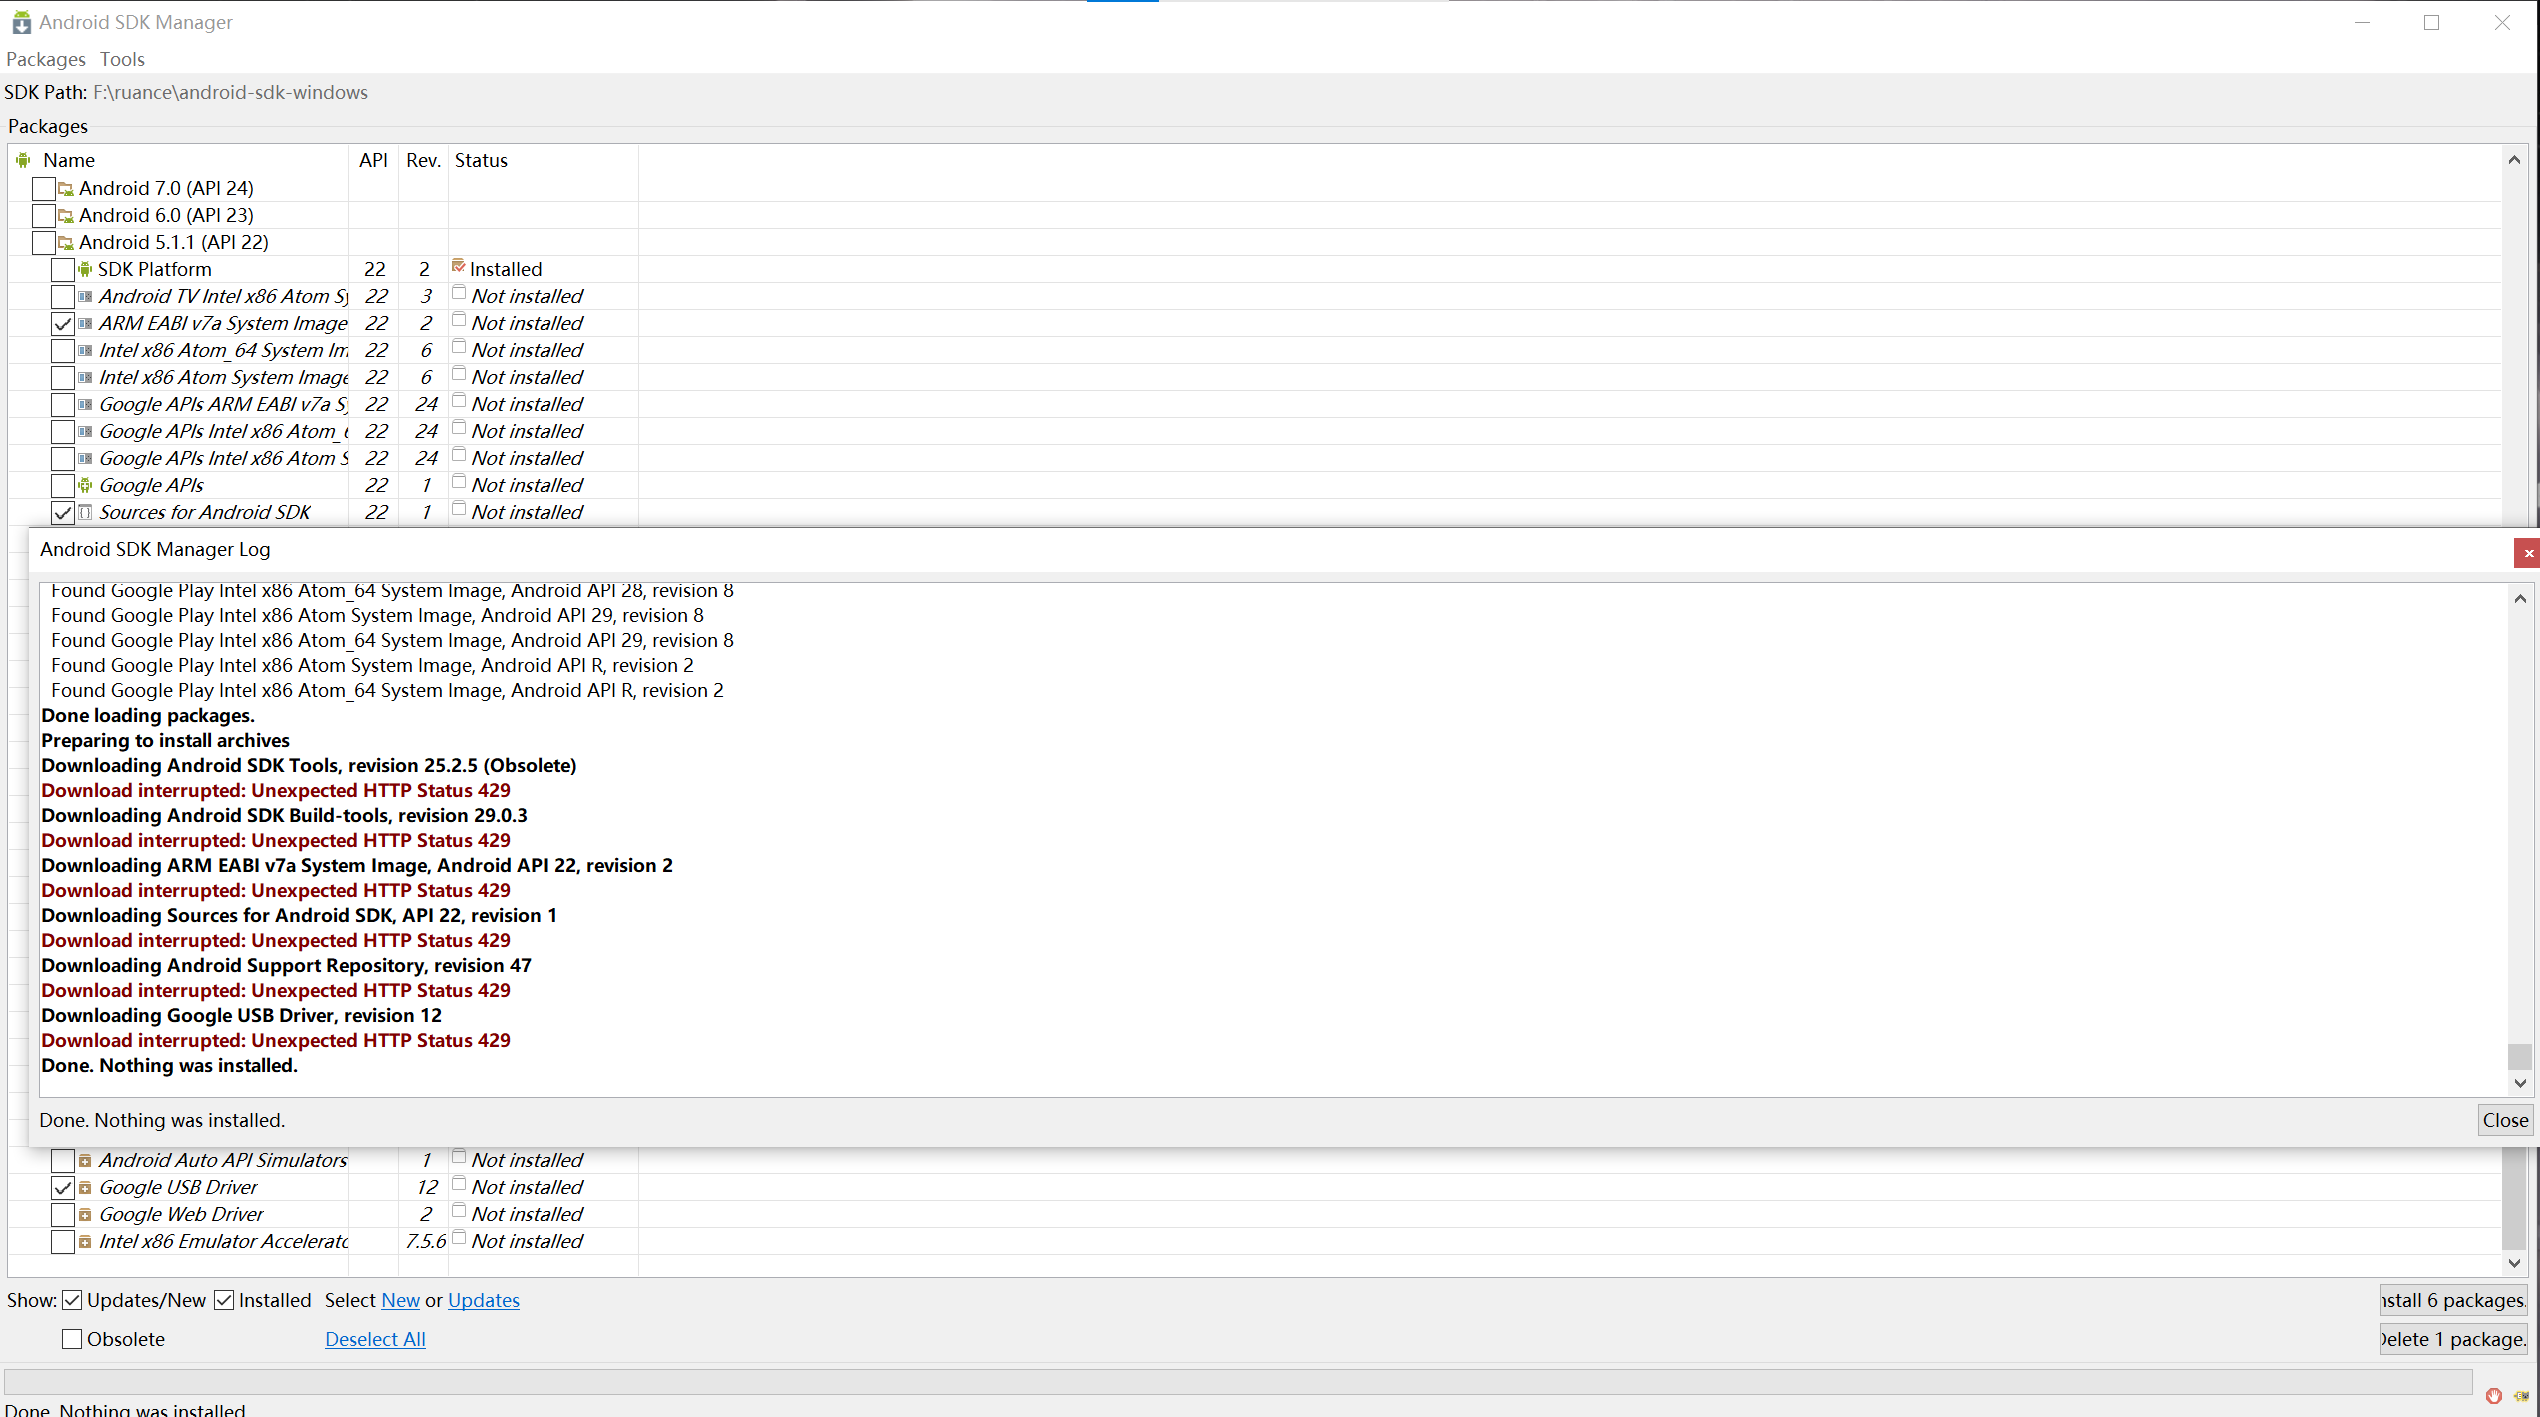Viewport: 2540px width, 1417px height.
Task: Click the Google USB Driver package icon
Action: [x=85, y=1187]
